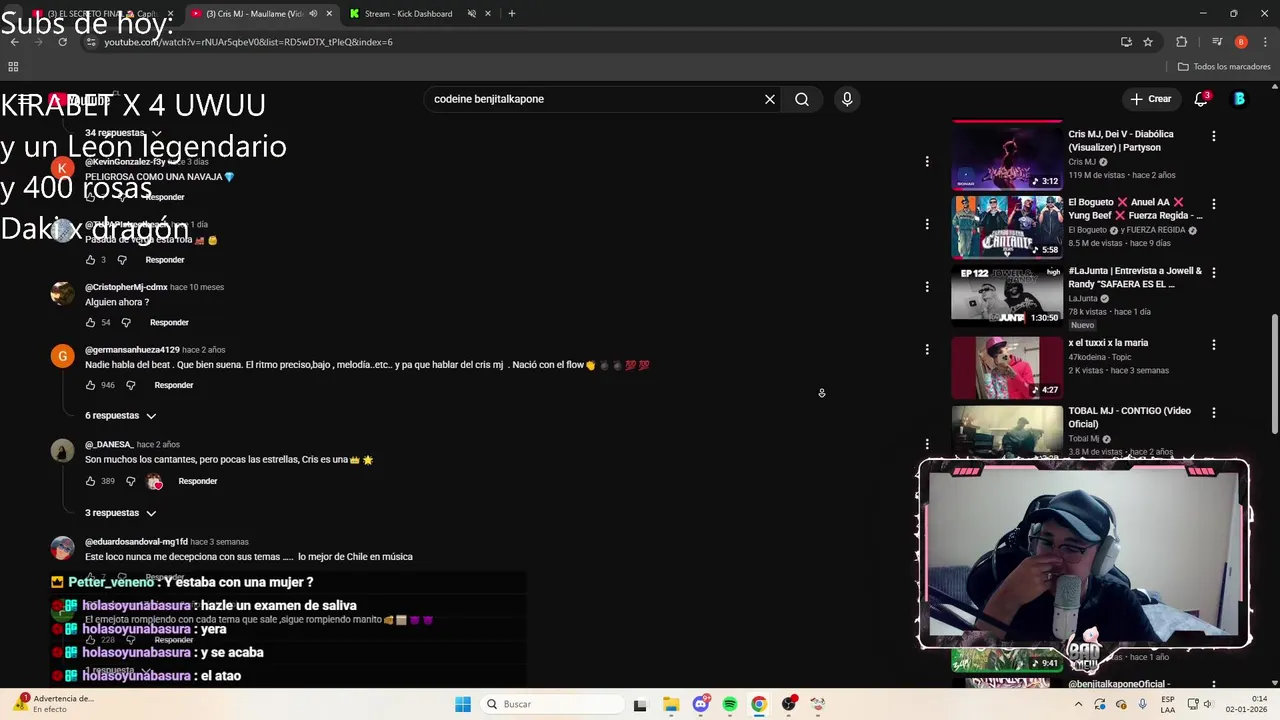Open the YouTube account avatar menu
The width and height of the screenshot is (1280, 720).
pyautogui.click(x=1239, y=99)
